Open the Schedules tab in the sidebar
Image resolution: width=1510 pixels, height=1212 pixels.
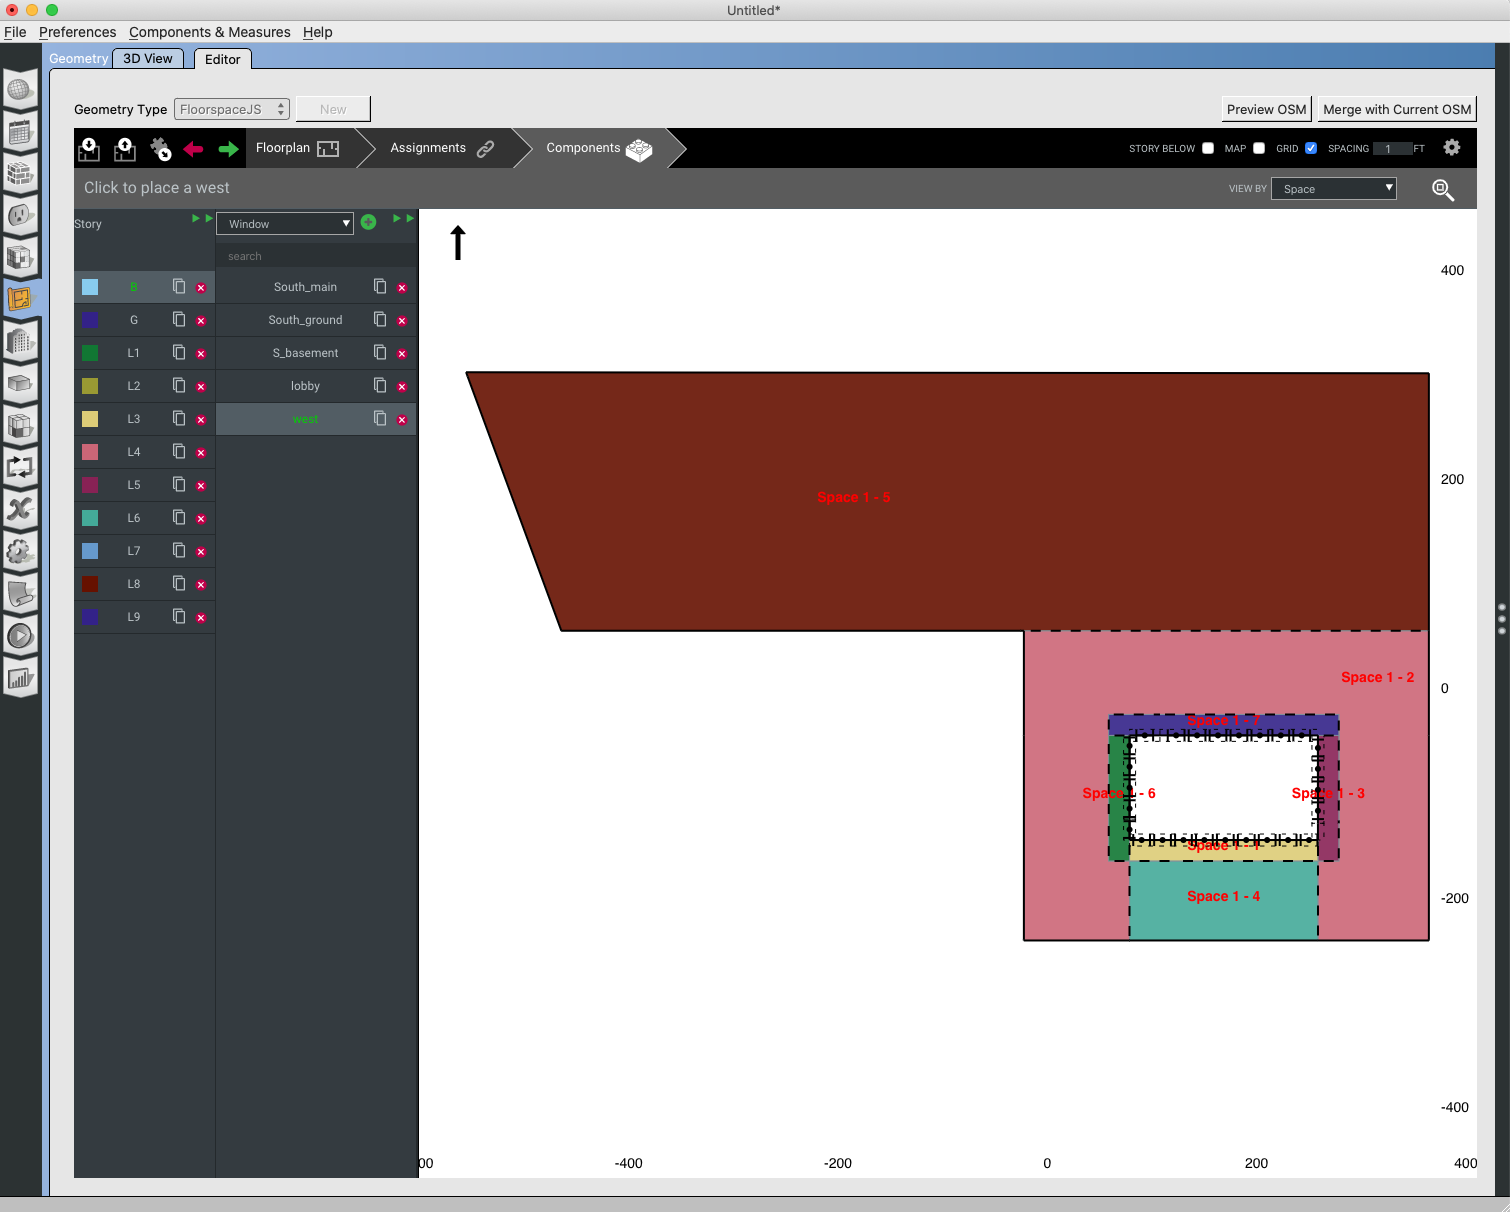click(21, 133)
